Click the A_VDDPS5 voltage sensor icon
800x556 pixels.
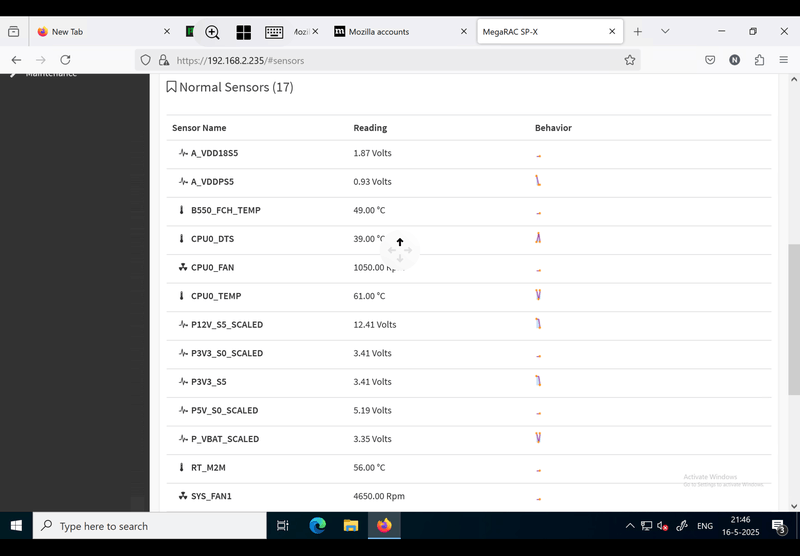click(183, 181)
